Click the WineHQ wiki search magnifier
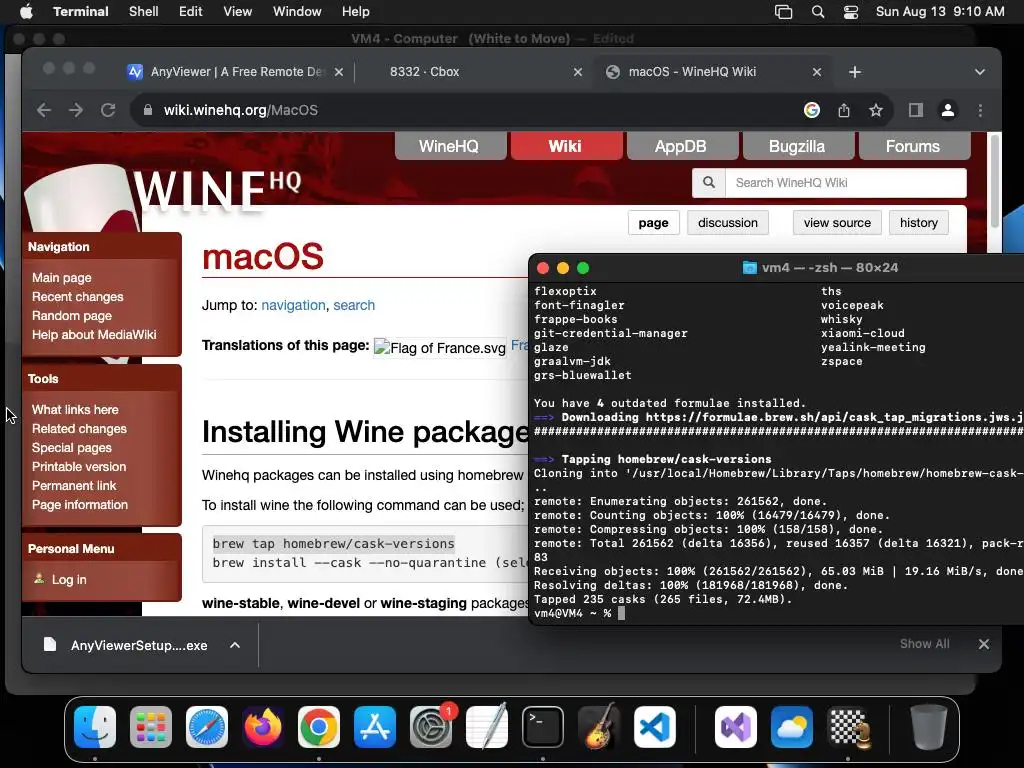Image resolution: width=1024 pixels, height=768 pixels. pyautogui.click(x=709, y=183)
